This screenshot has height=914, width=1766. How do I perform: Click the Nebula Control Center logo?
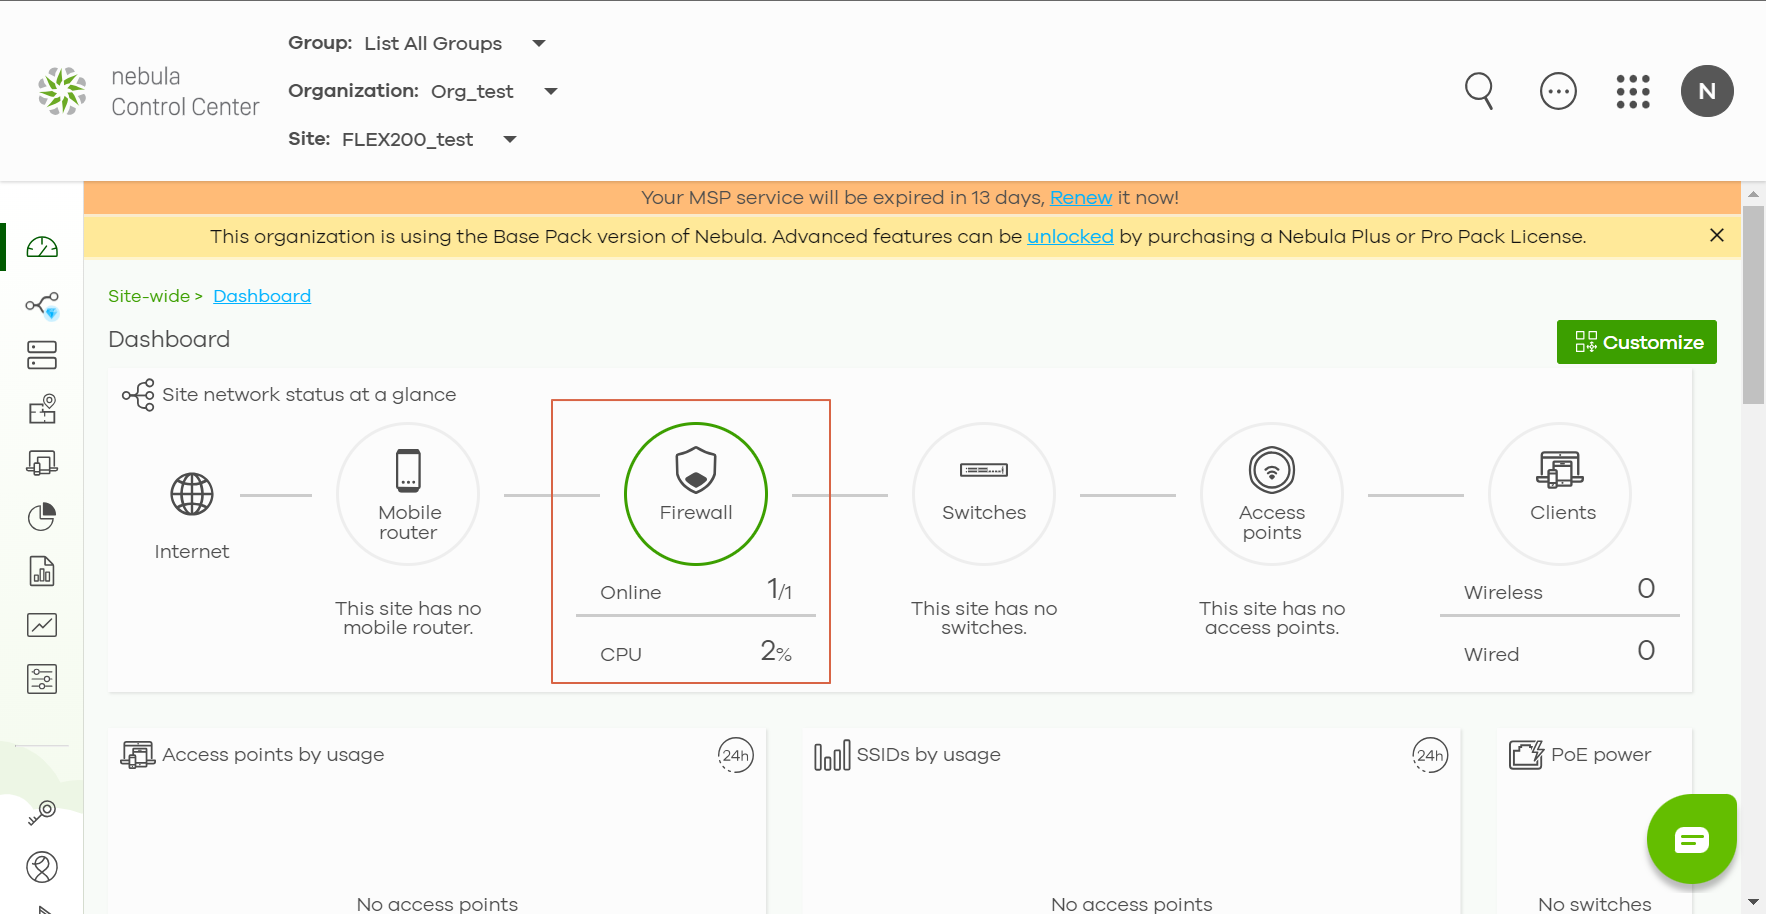click(148, 91)
